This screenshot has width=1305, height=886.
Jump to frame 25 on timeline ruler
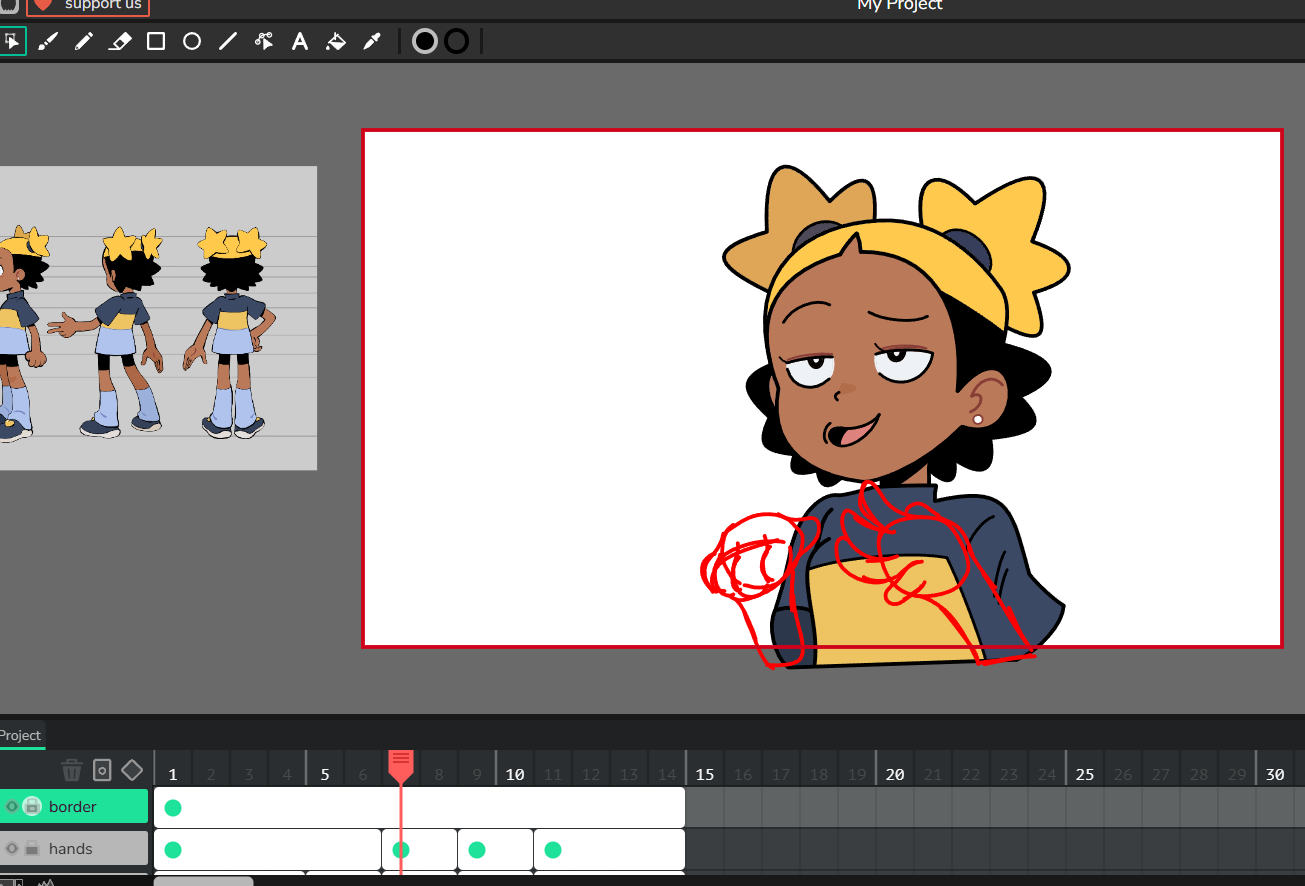[x=1085, y=774]
